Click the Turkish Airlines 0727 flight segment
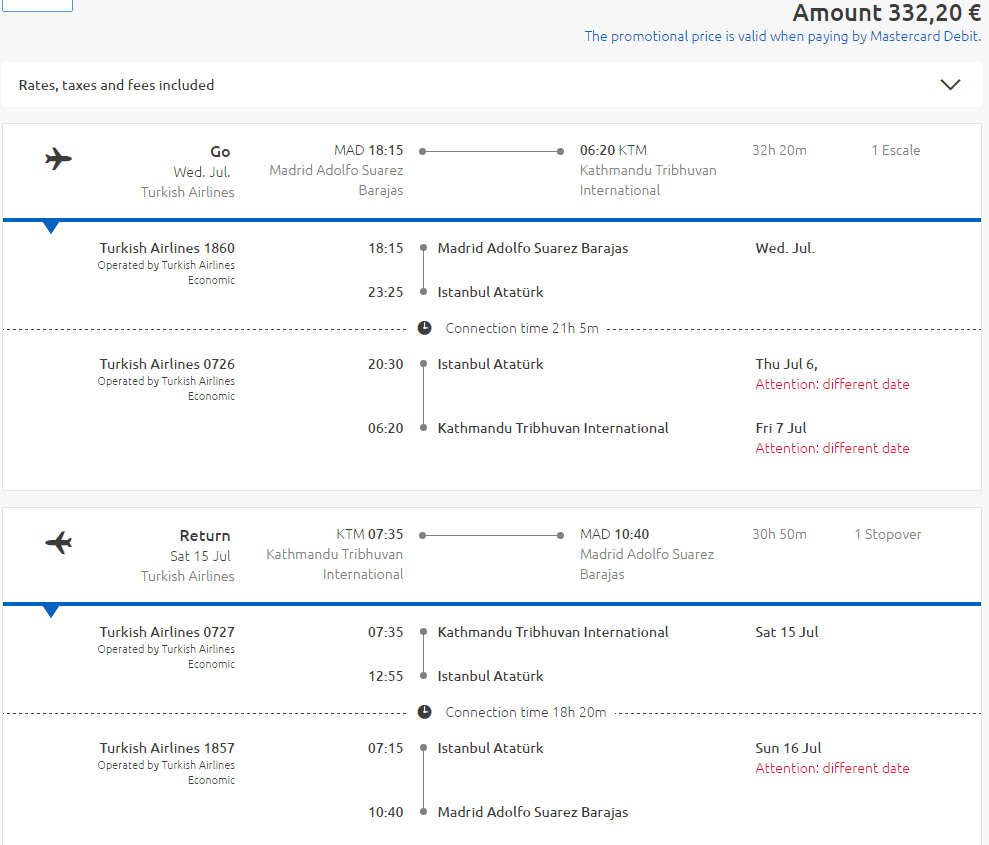Viewport: 989px width, 845px height. (x=167, y=632)
